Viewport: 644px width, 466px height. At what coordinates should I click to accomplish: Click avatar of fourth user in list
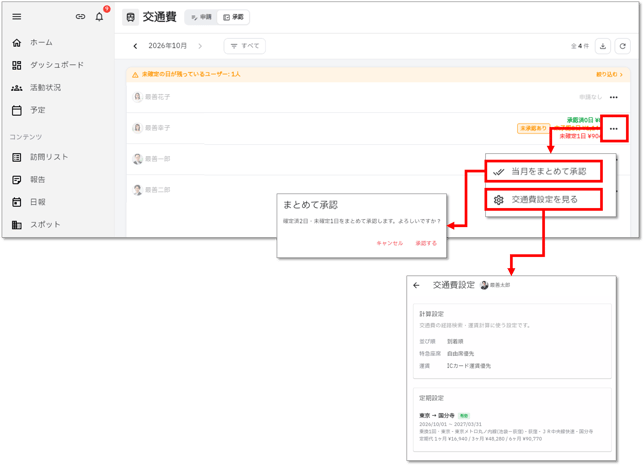pyautogui.click(x=138, y=190)
